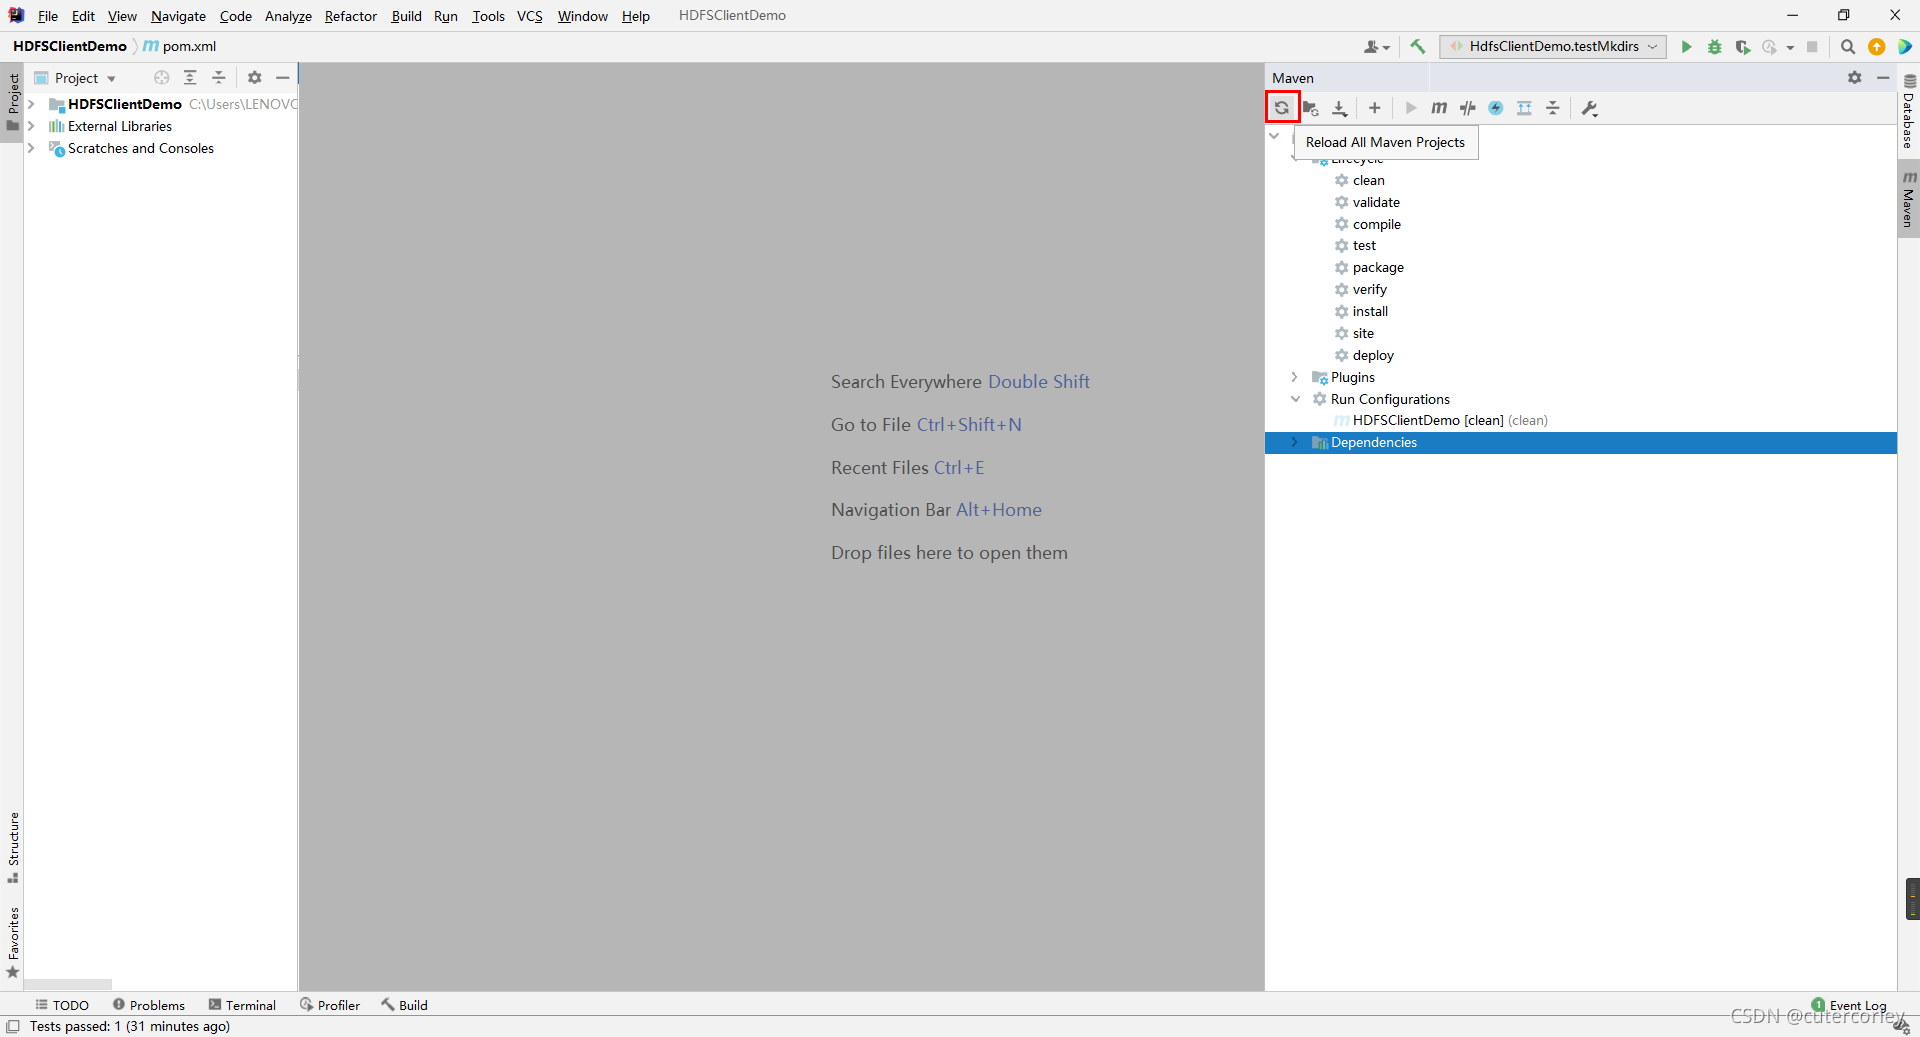Screen dimensions: 1920x1037
Task: Add Maven projects with the plus icon
Action: click(1375, 108)
